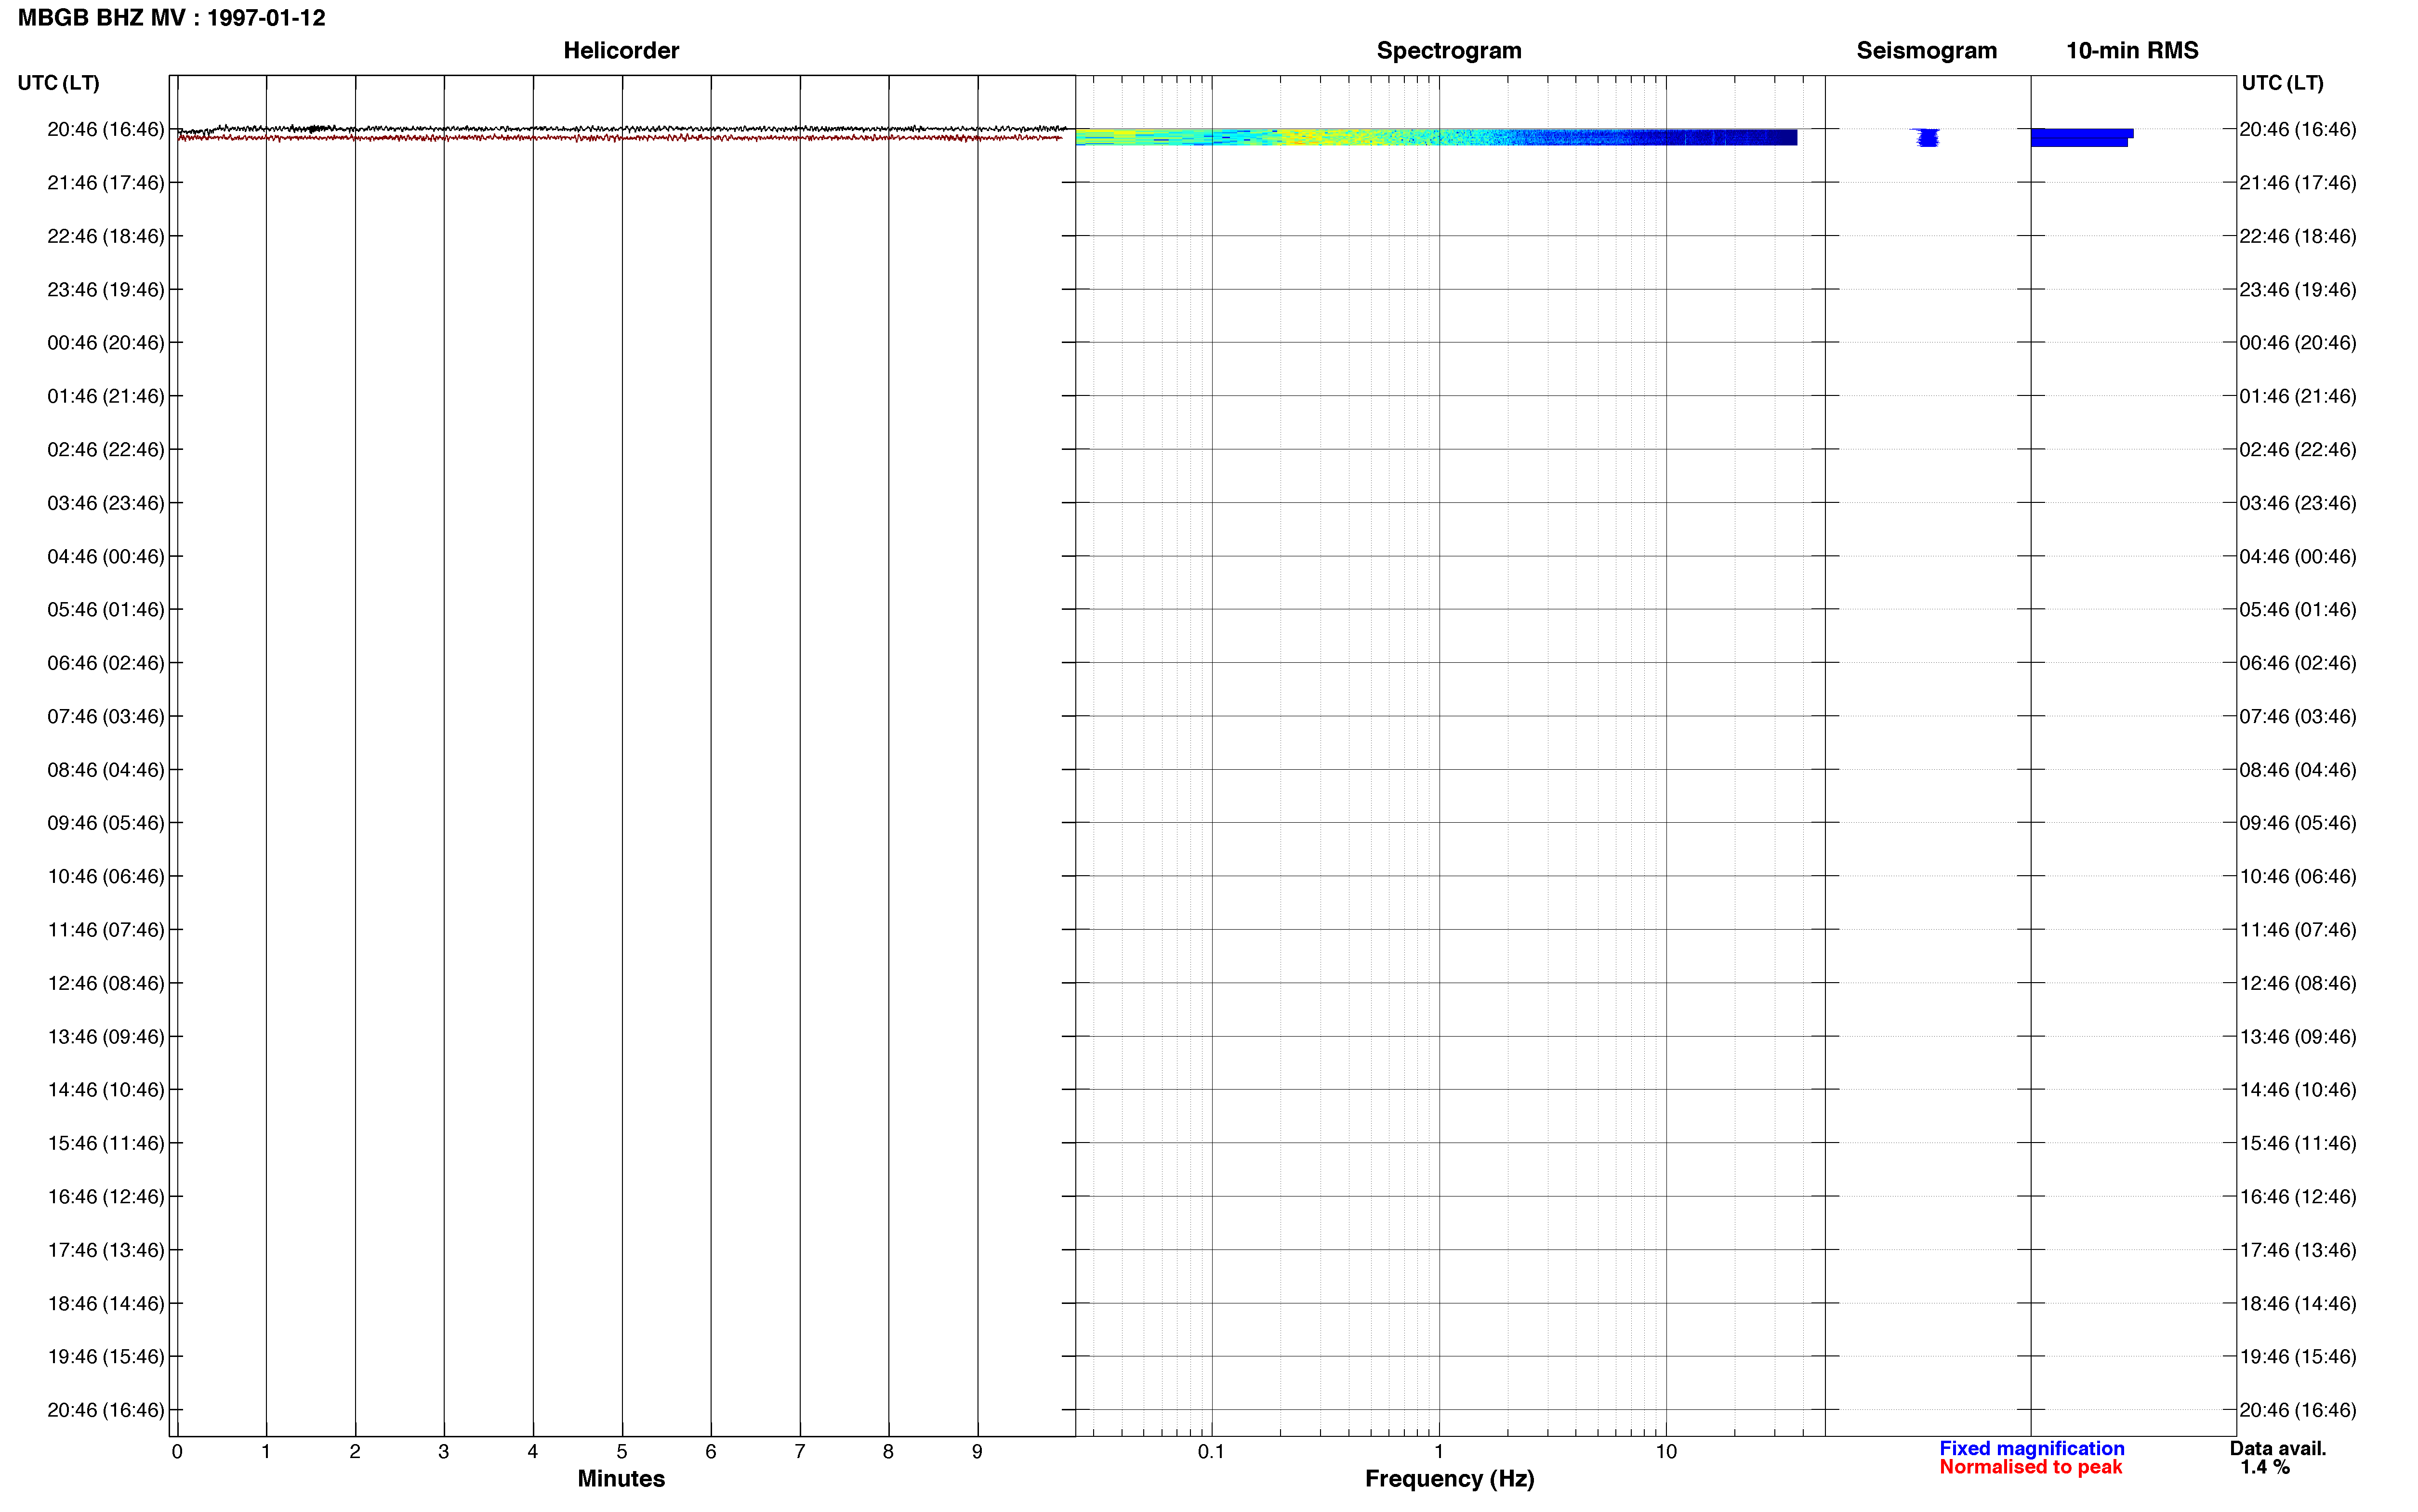Click right time label '12:46 (08:46)'
Image resolution: width=2418 pixels, height=1512 pixels.
pyautogui.click(x=2298, y=983)
